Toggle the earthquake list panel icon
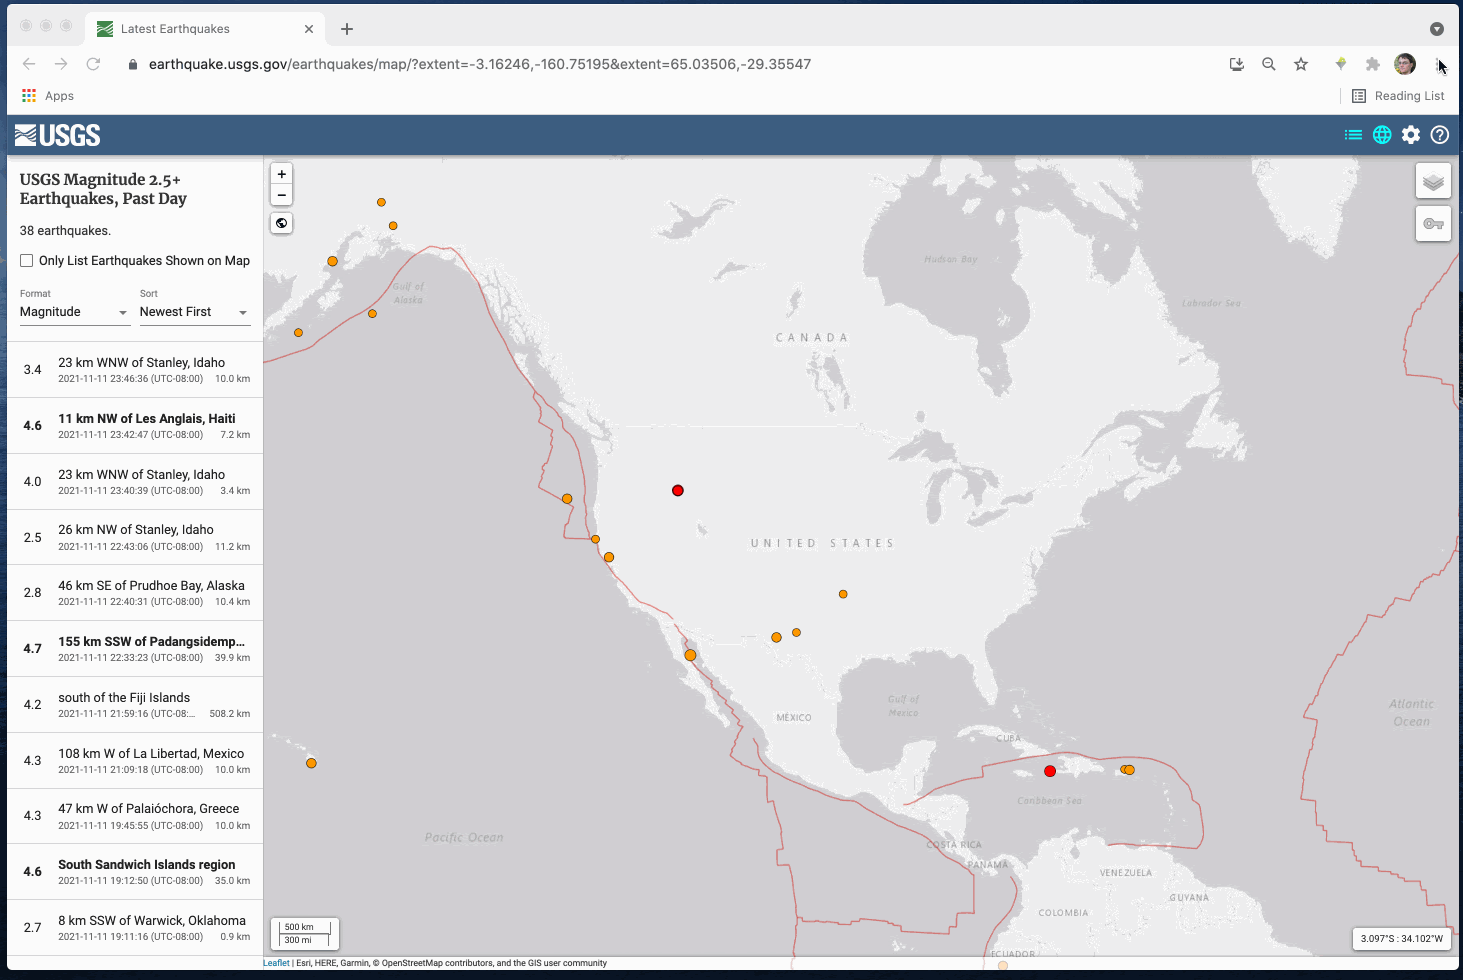Screen dimensions: 1463x980 coord(1353,135)
